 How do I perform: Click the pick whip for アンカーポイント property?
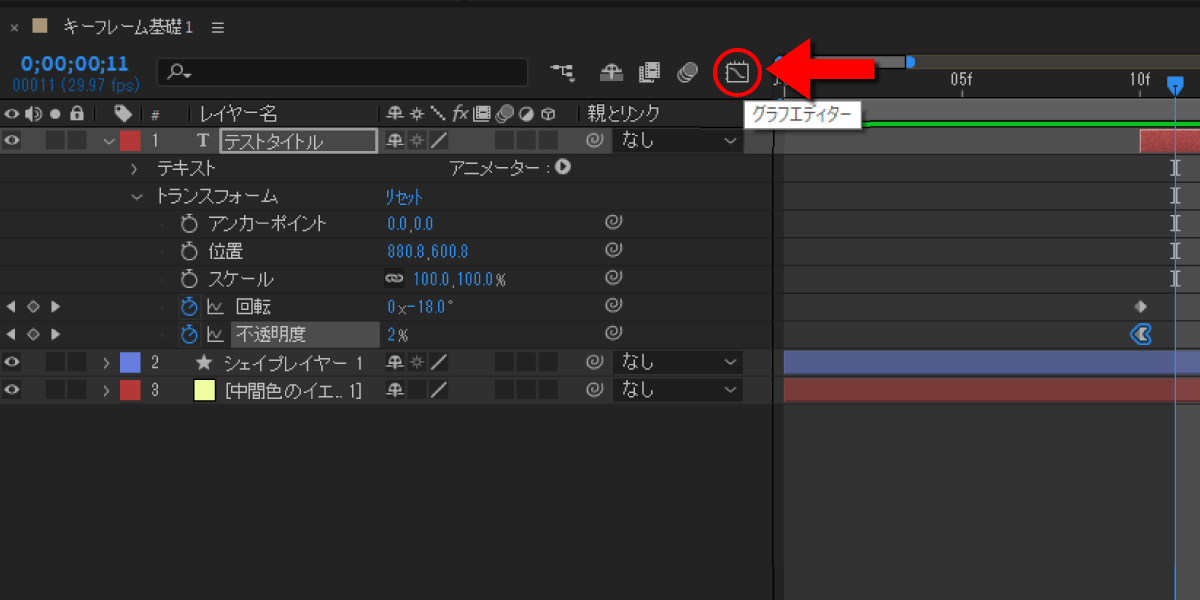click(x=614, y=223)
